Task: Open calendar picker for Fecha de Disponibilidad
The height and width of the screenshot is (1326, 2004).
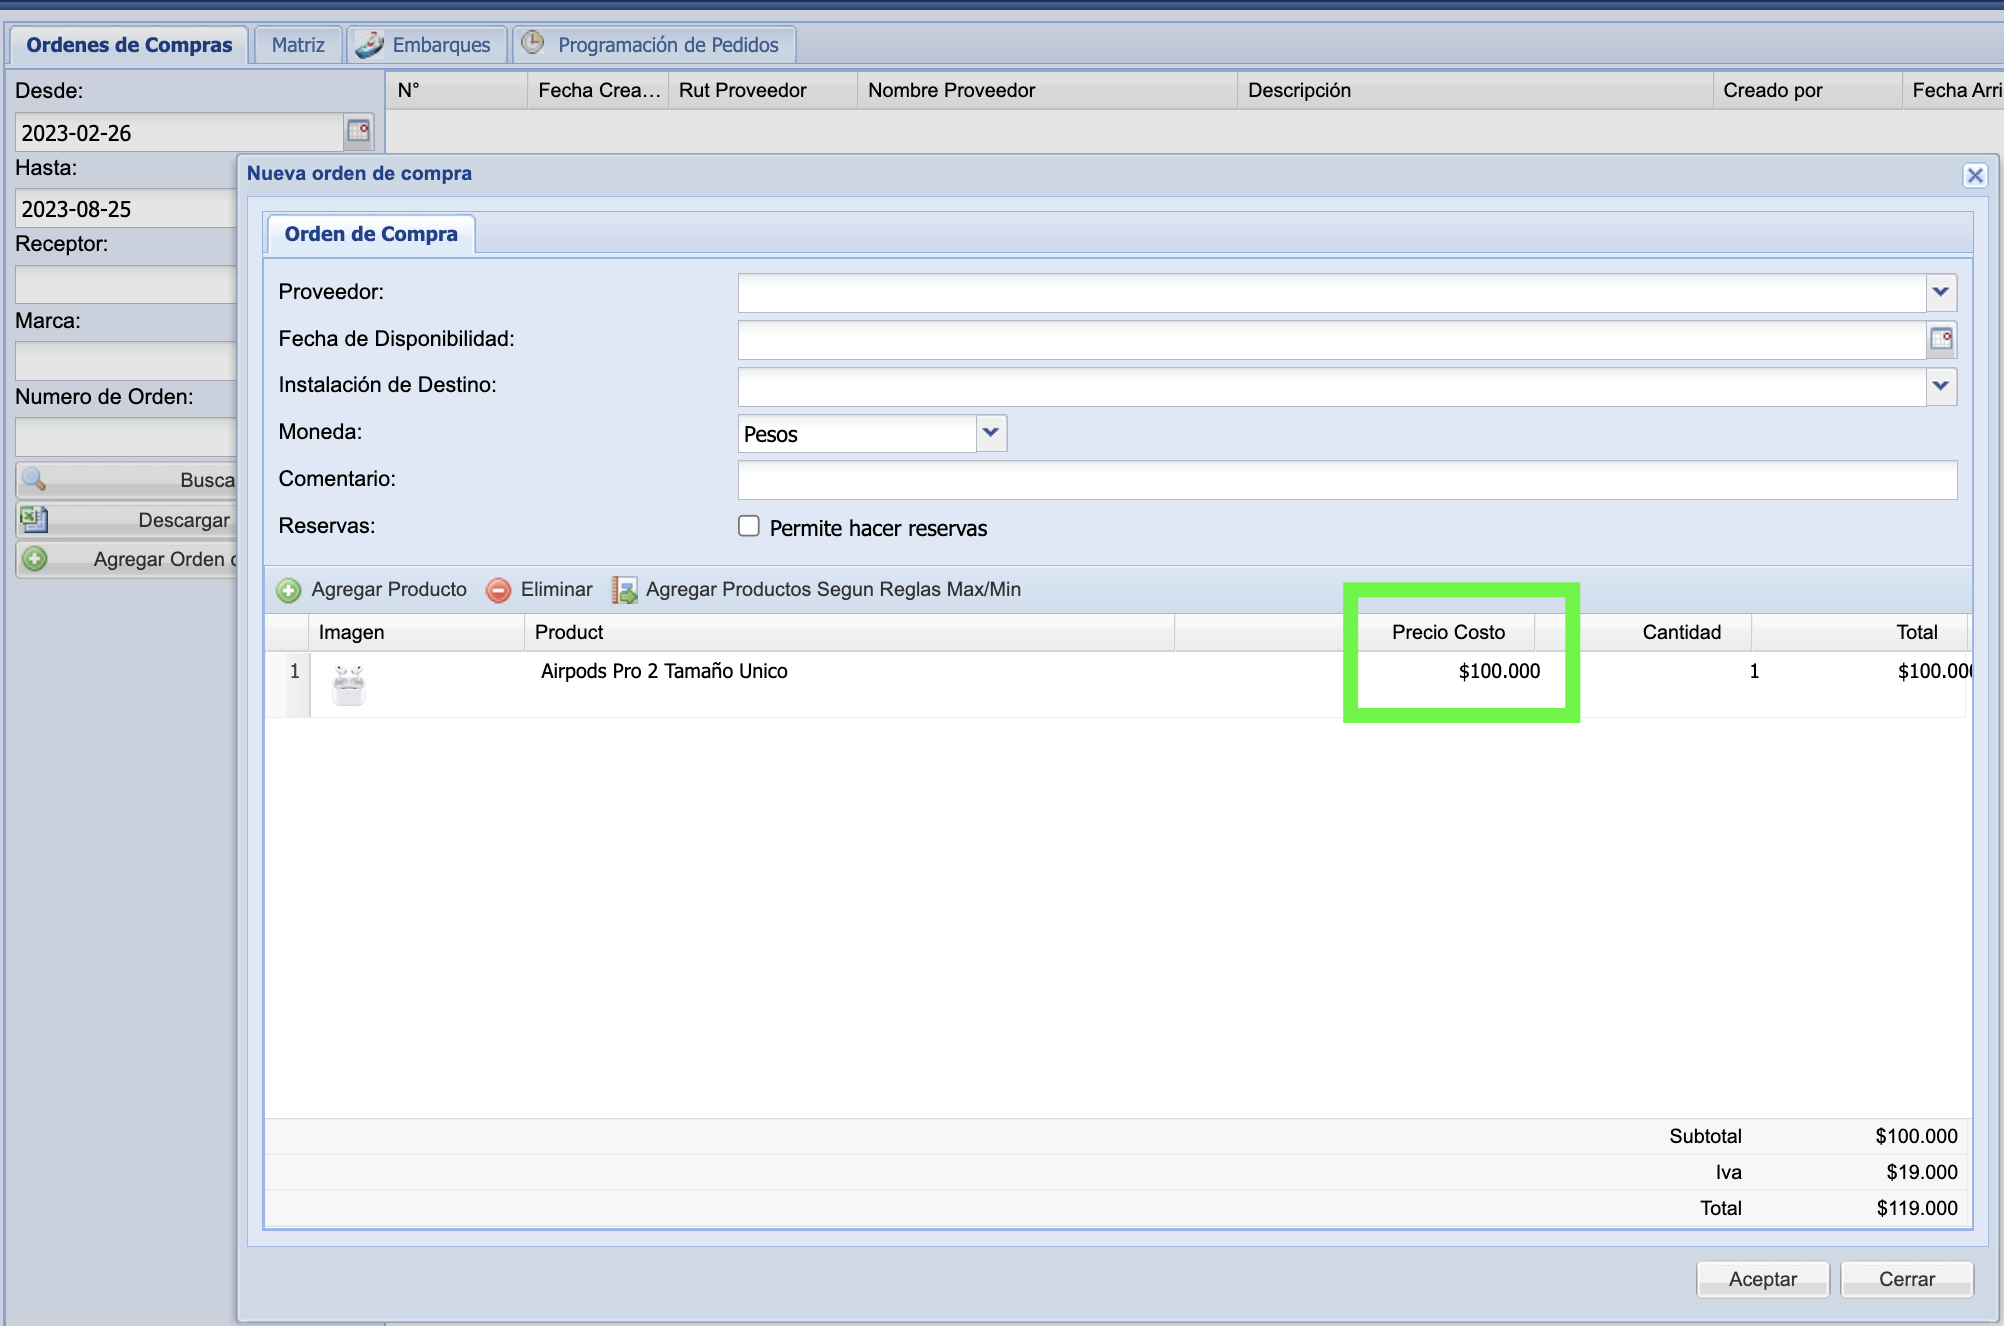Action: [1941, 339]
